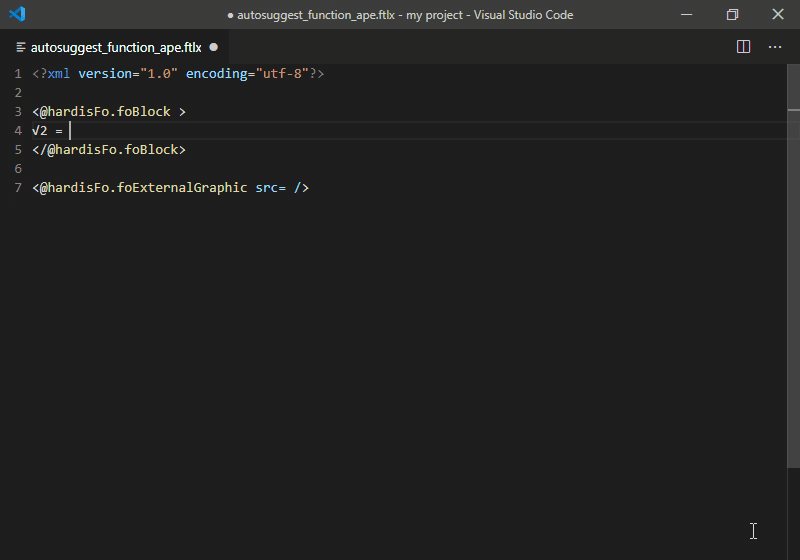This screenshot has height=560, width=800.
Task: Click line number 1 in the gutter
Action: click(x=18, y=74)
